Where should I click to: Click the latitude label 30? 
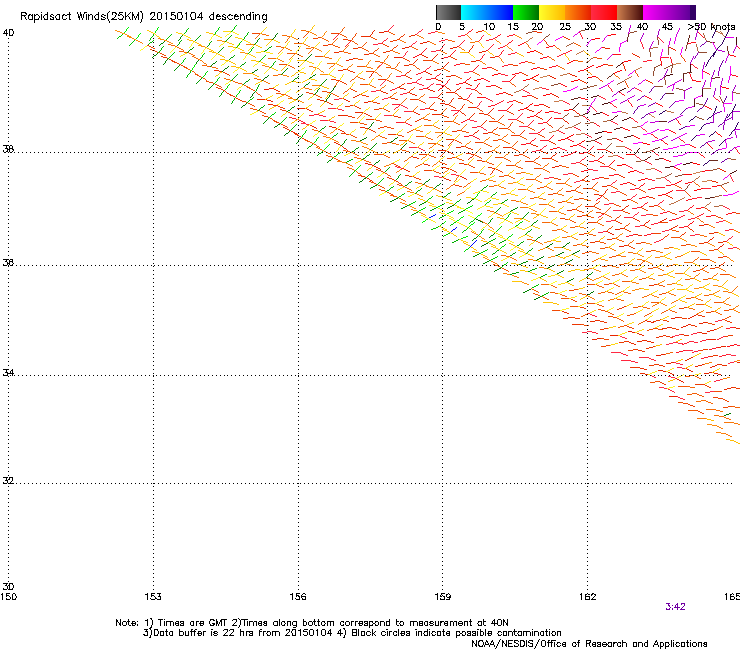8,587
